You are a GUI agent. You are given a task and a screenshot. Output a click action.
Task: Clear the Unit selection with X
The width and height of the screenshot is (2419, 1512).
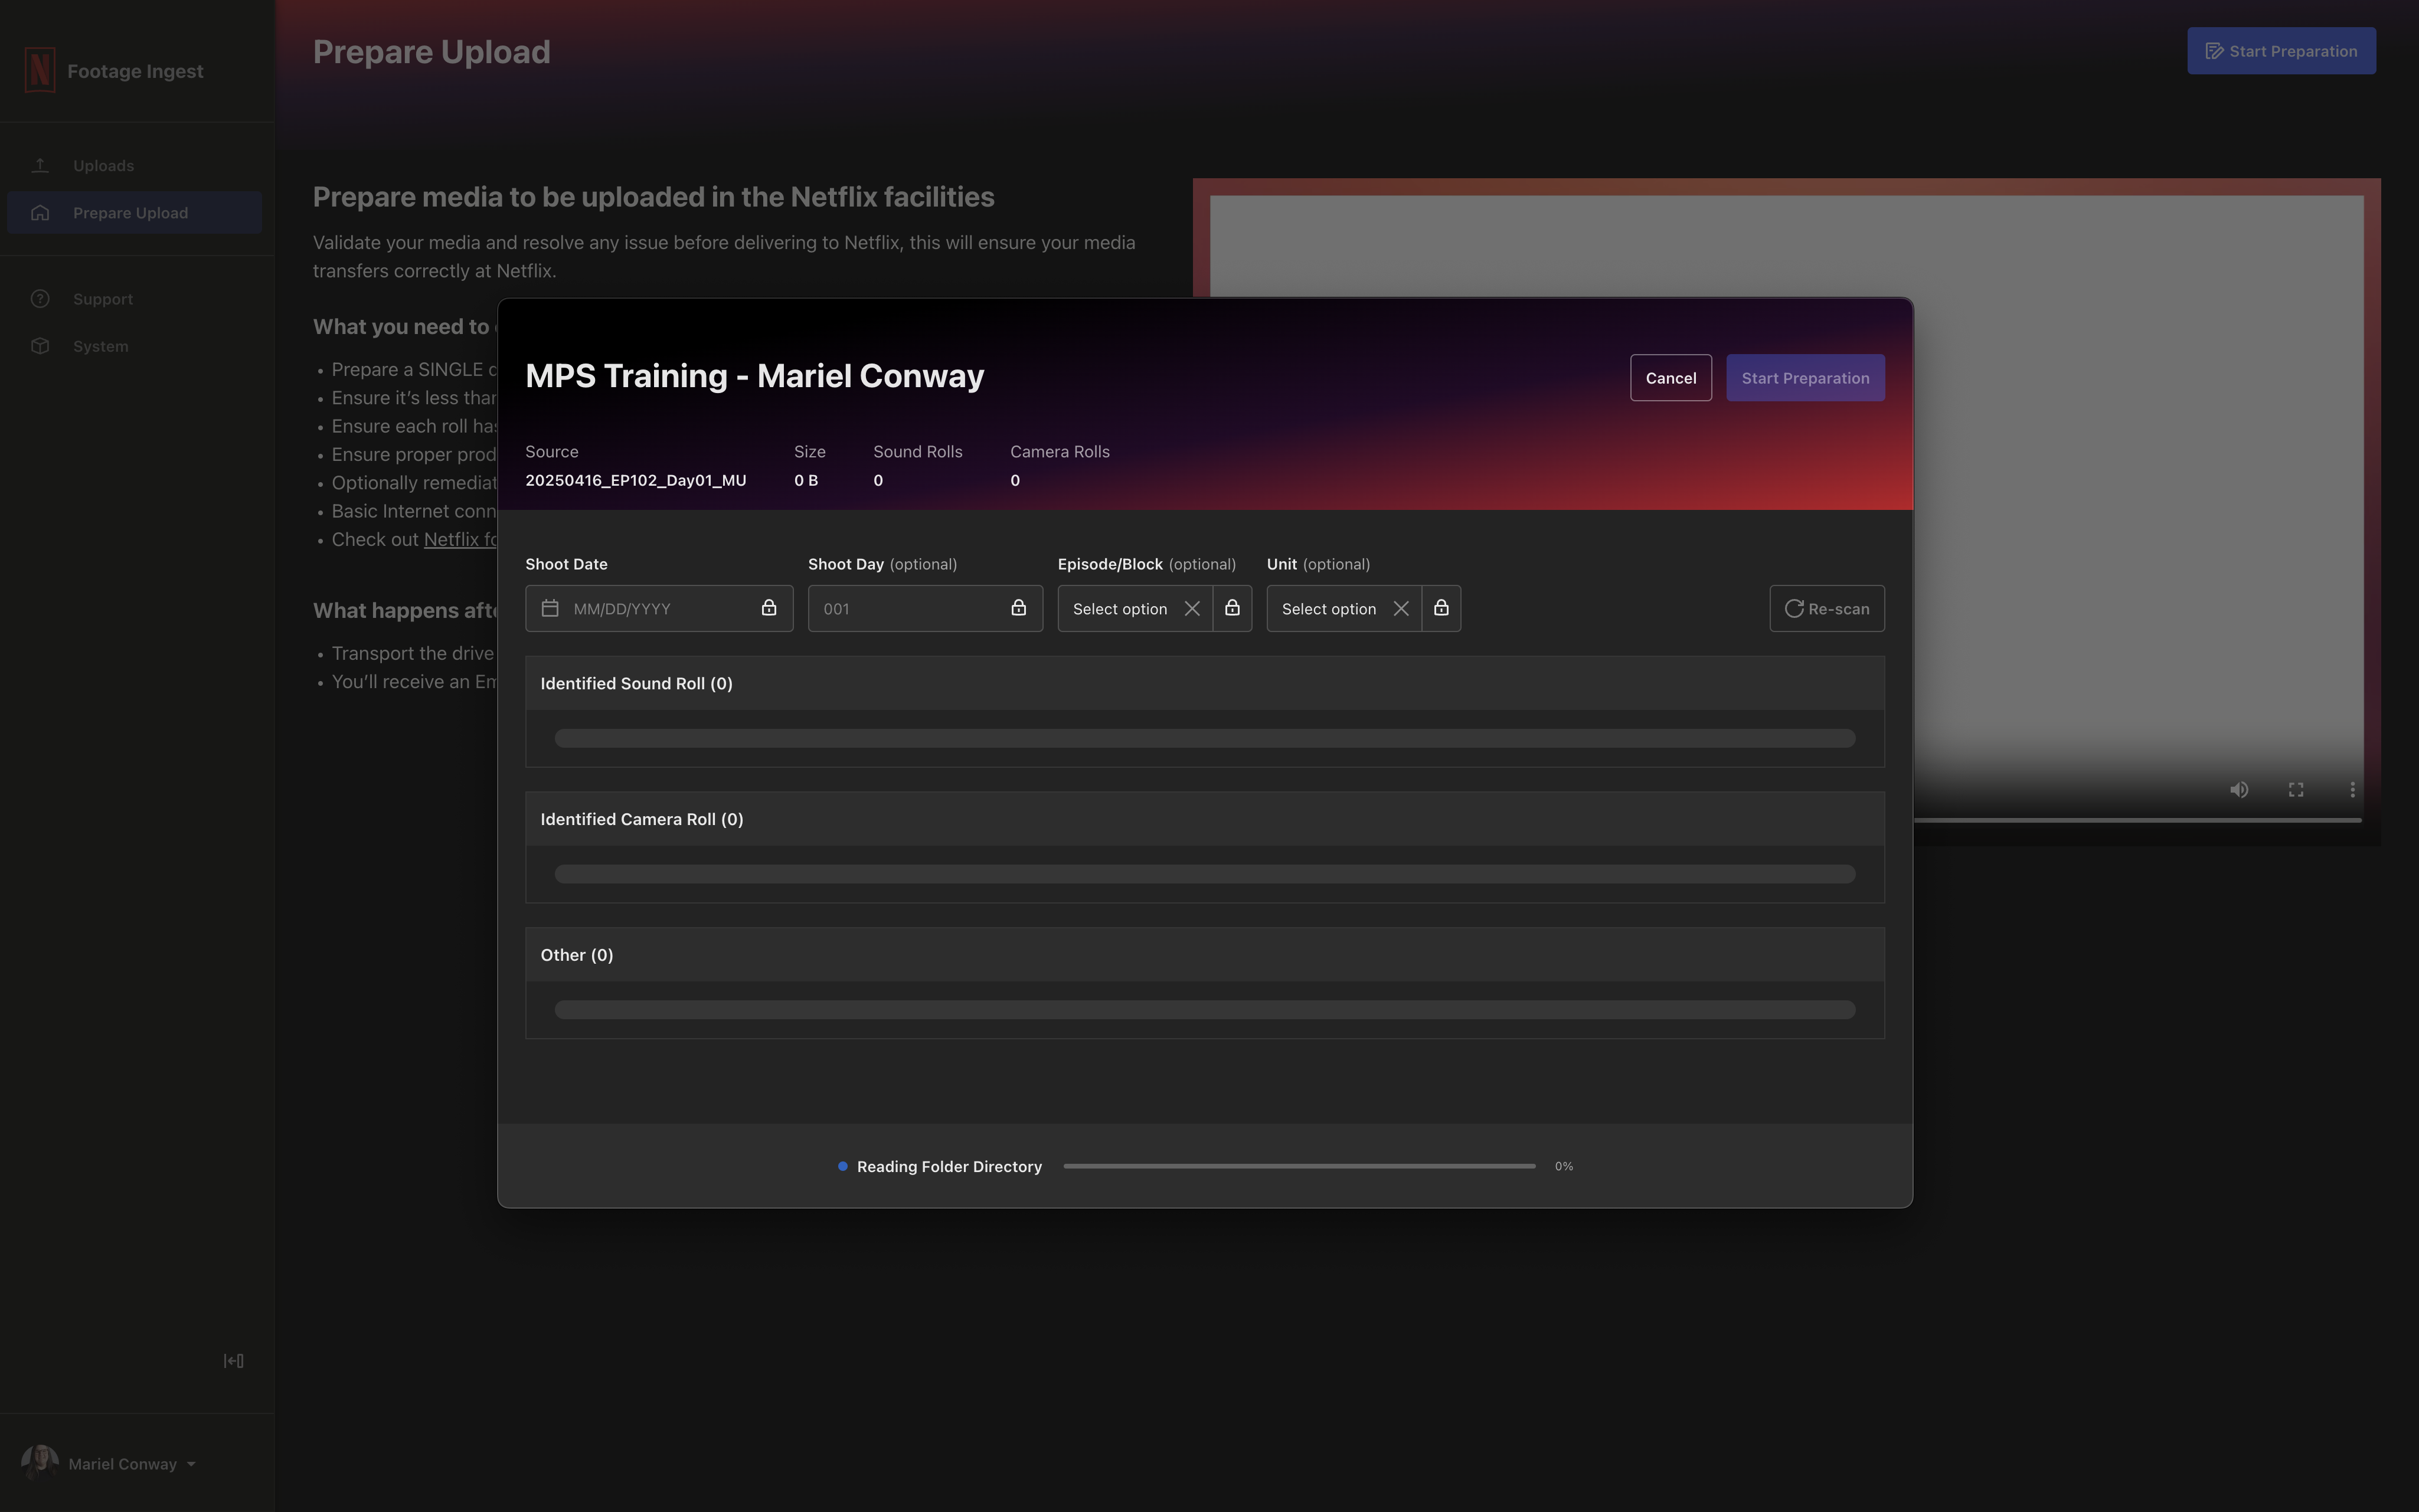click(1401, 608)
